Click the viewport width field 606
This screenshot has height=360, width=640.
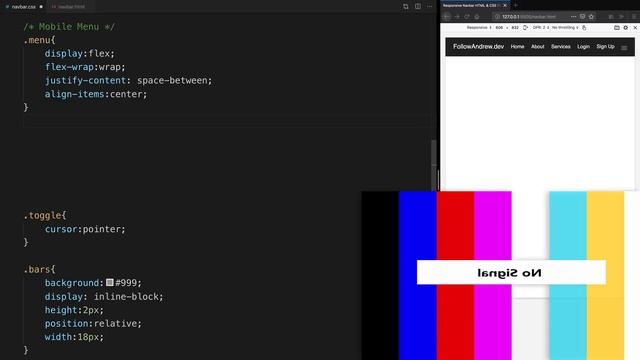499,28
